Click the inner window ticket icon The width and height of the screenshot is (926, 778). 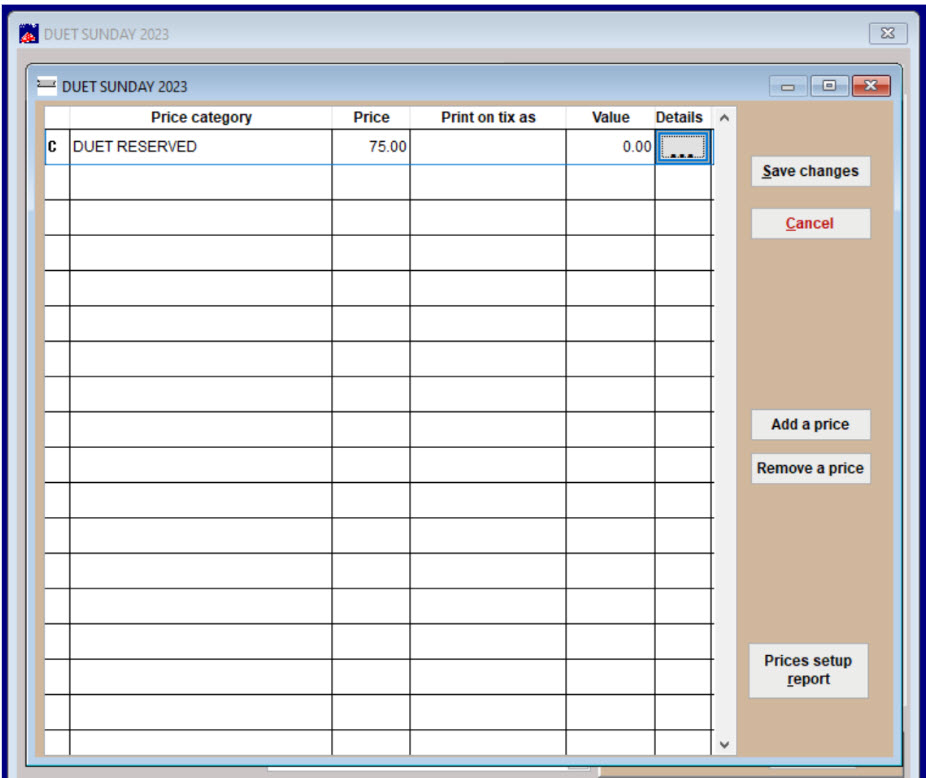coord(47,86)
